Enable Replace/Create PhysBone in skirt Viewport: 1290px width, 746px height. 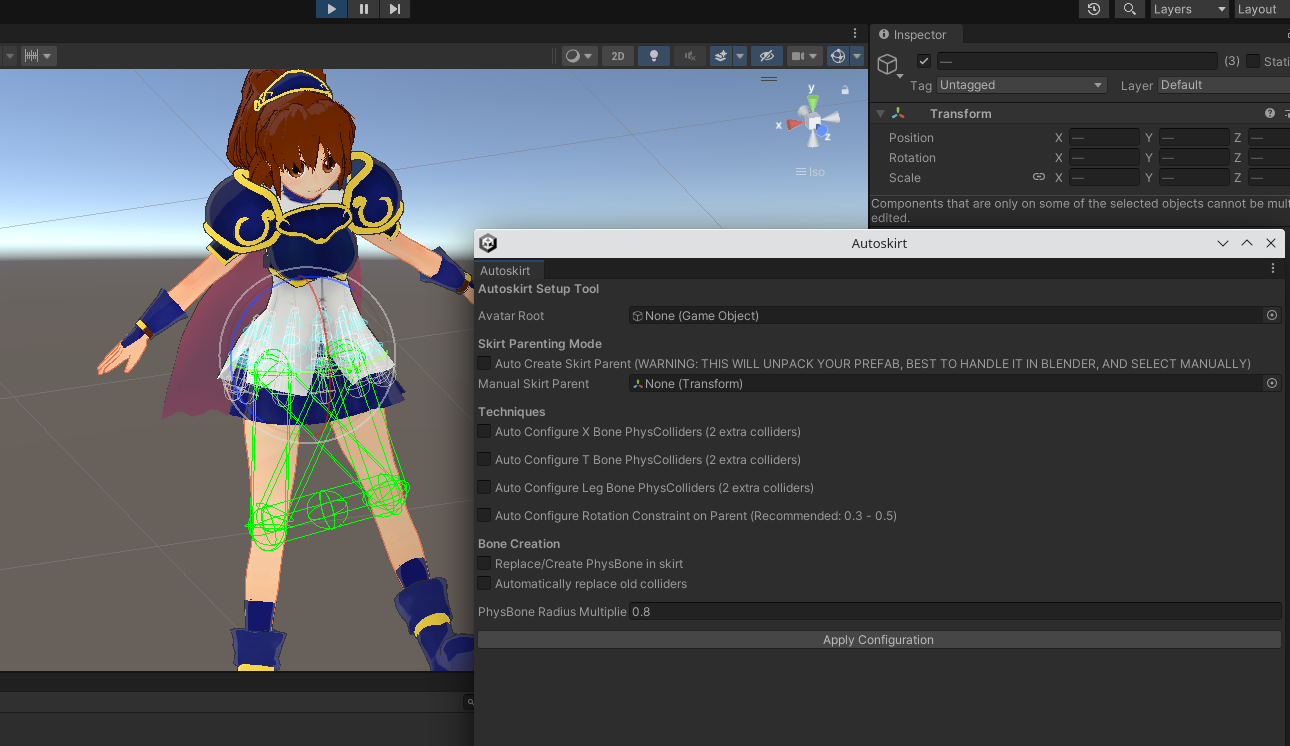coord(484,564)
